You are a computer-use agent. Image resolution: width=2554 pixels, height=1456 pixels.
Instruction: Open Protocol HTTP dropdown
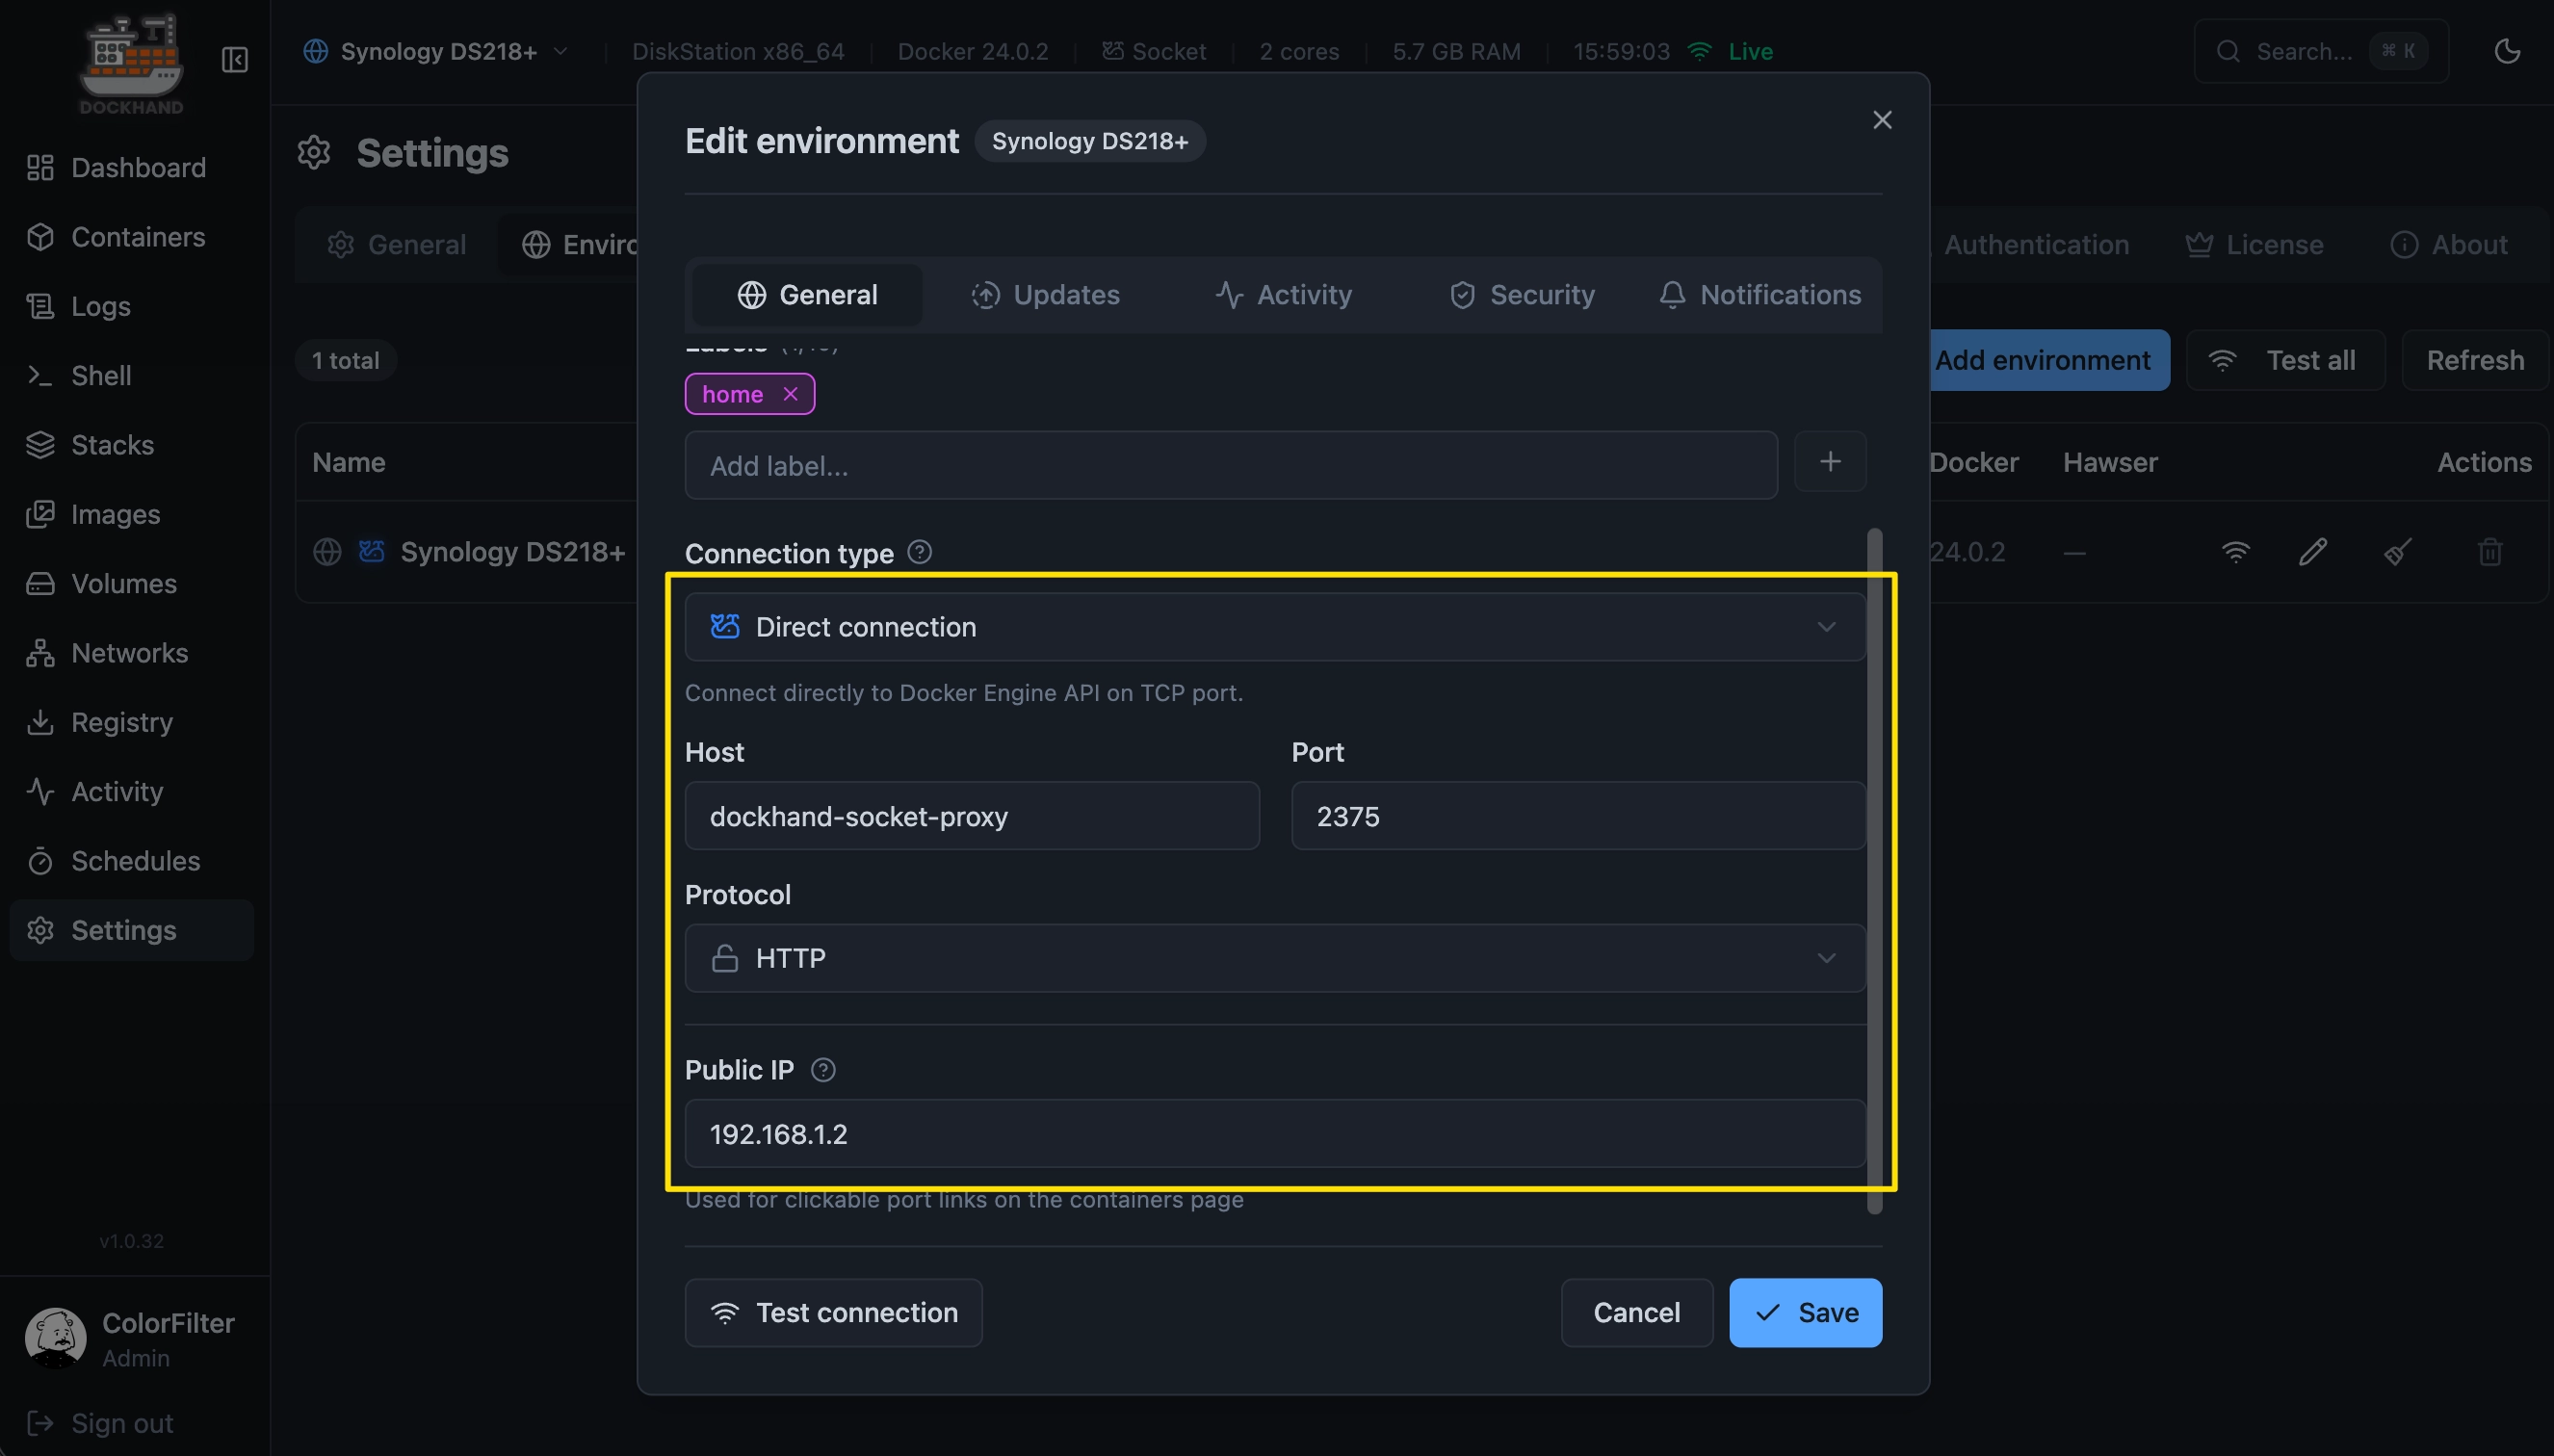tap(1274, 958)
